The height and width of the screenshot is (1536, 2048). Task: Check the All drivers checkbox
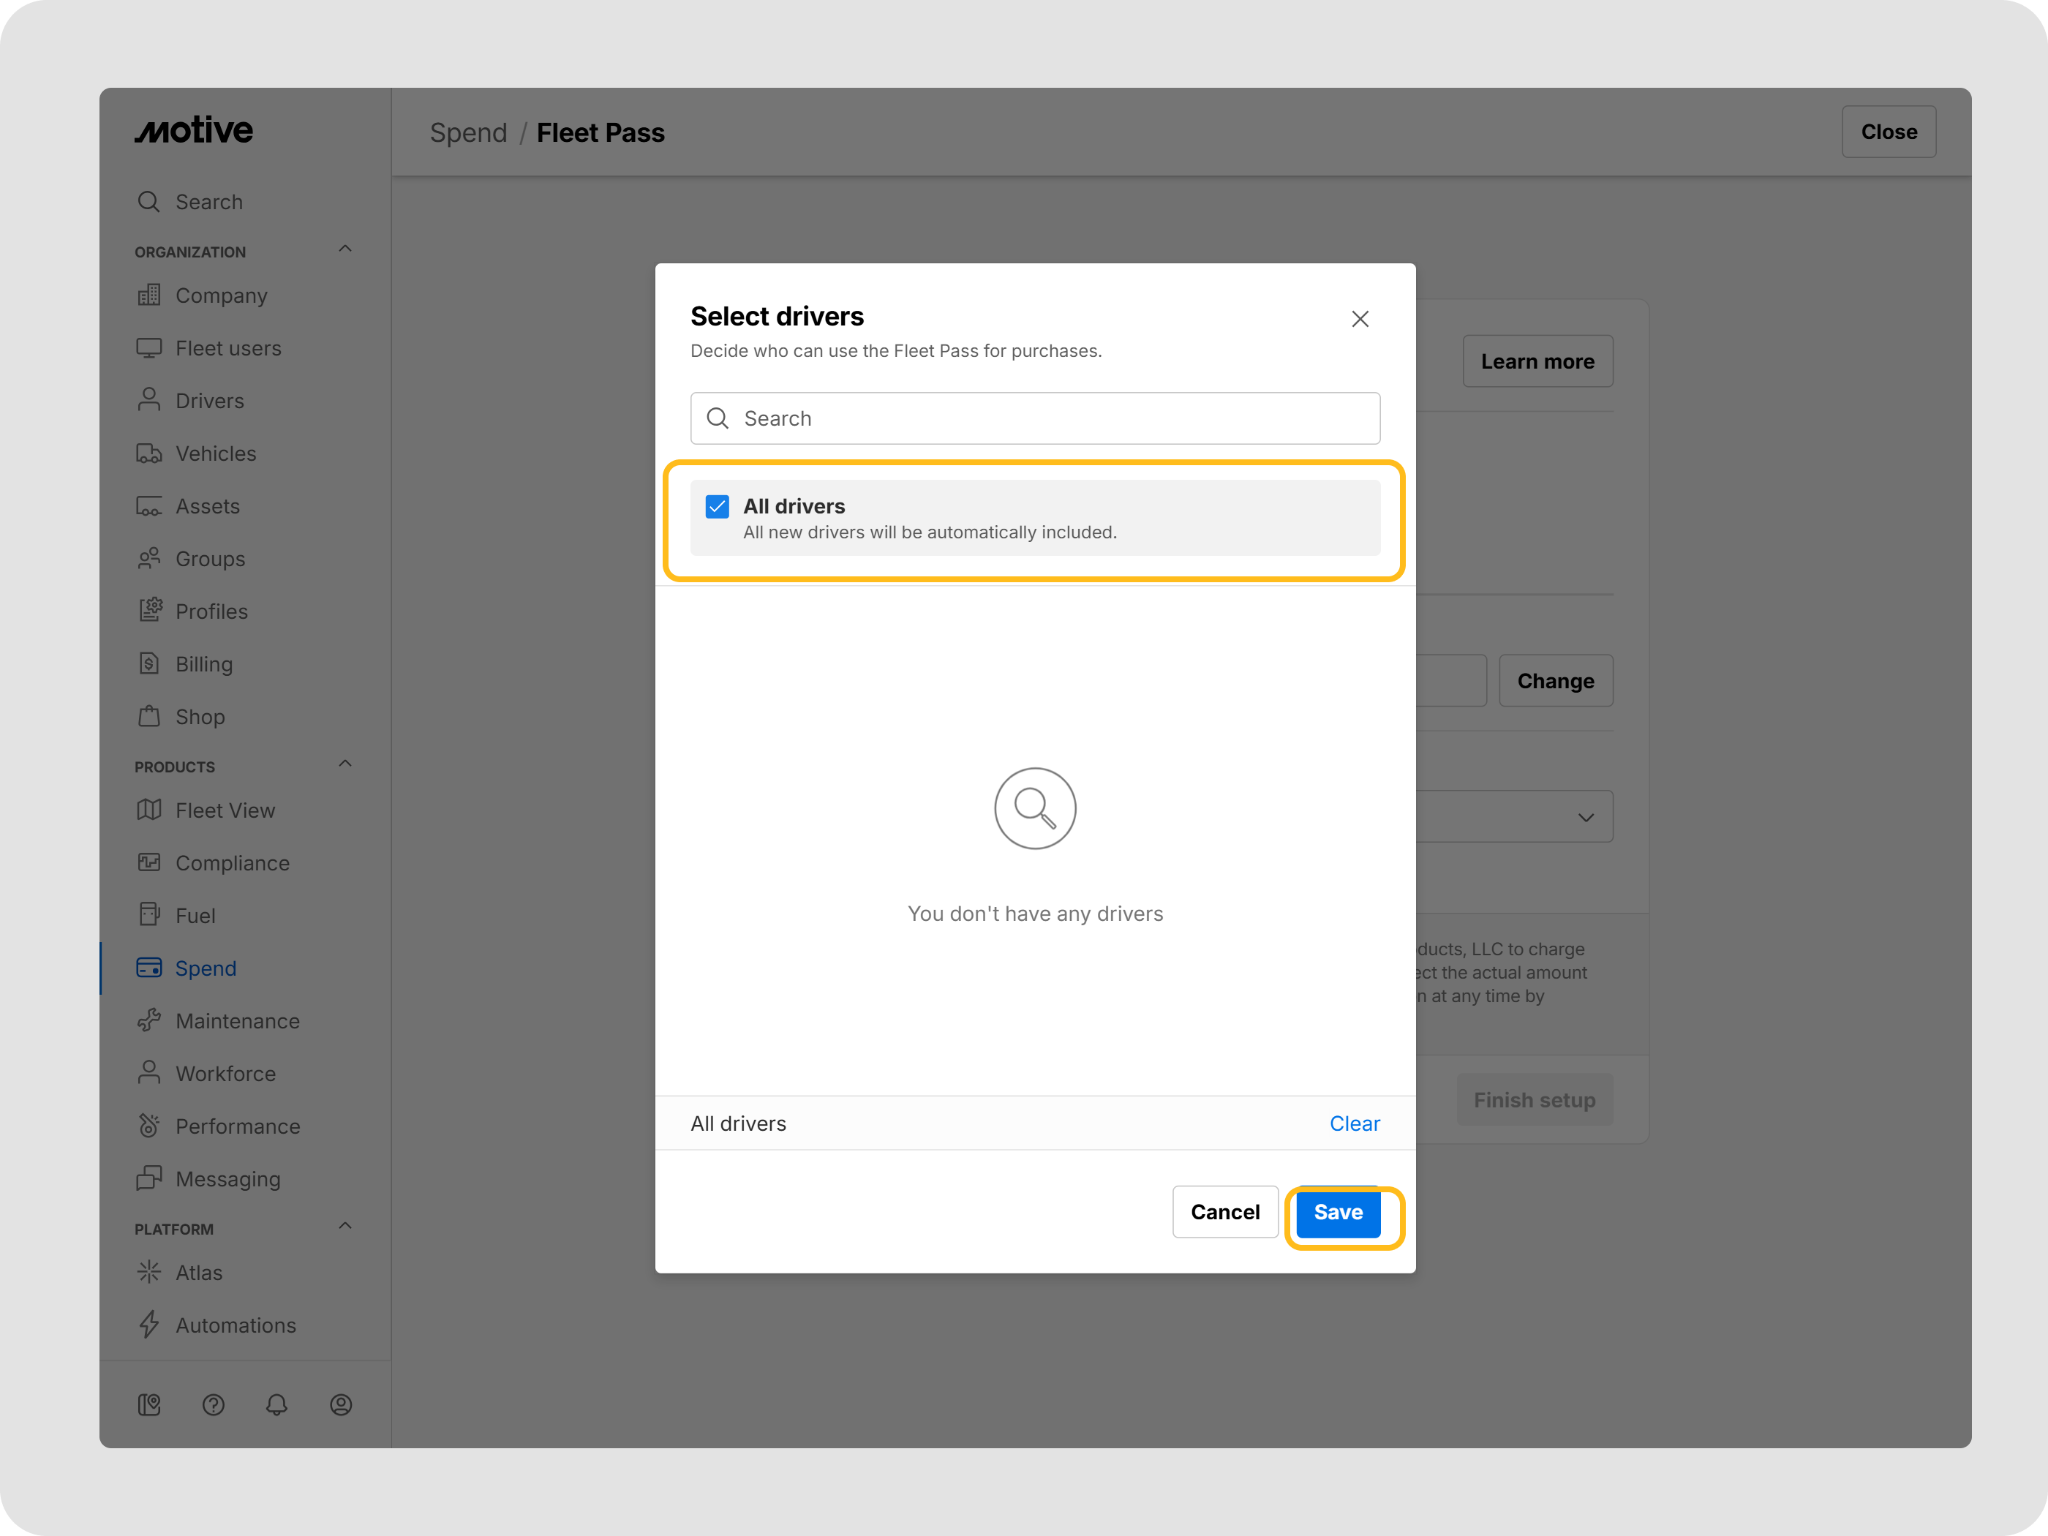[717, 506]
